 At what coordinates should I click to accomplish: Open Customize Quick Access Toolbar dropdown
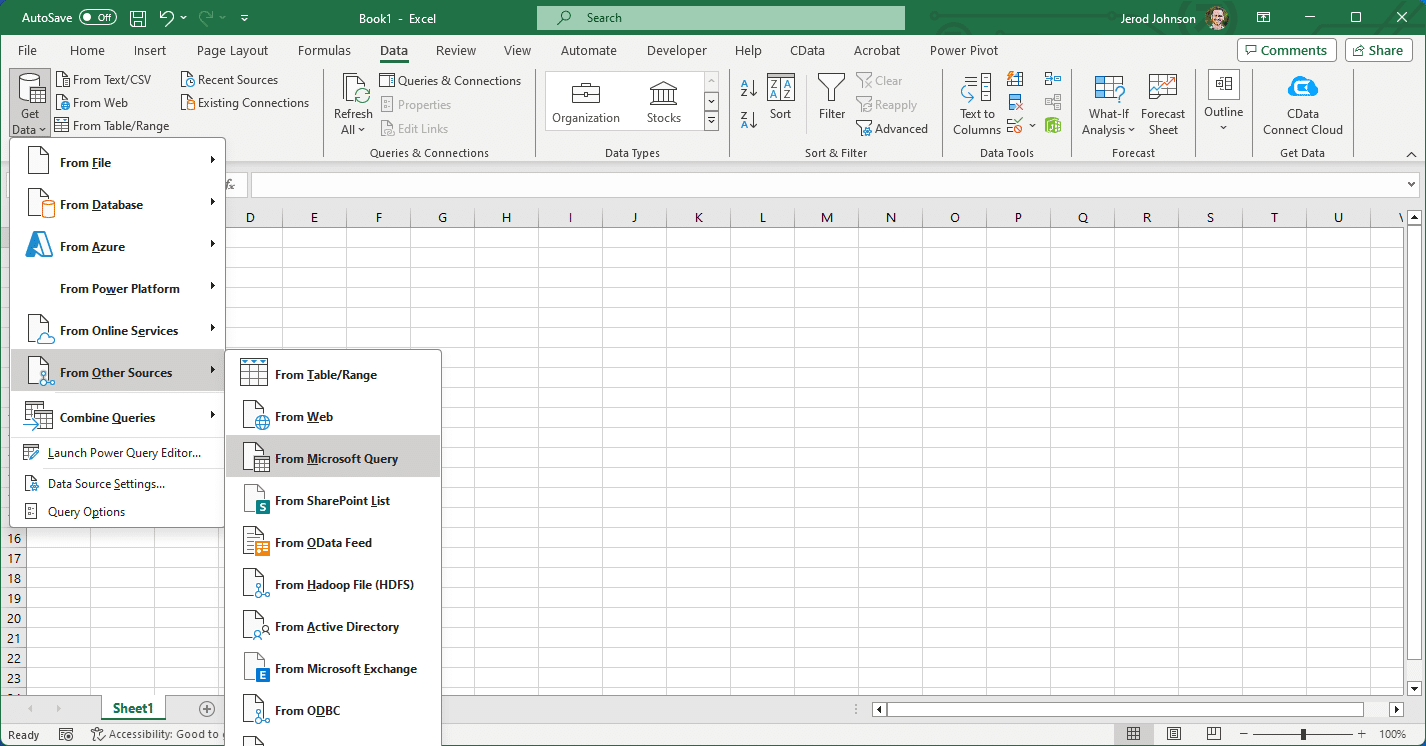246,18
